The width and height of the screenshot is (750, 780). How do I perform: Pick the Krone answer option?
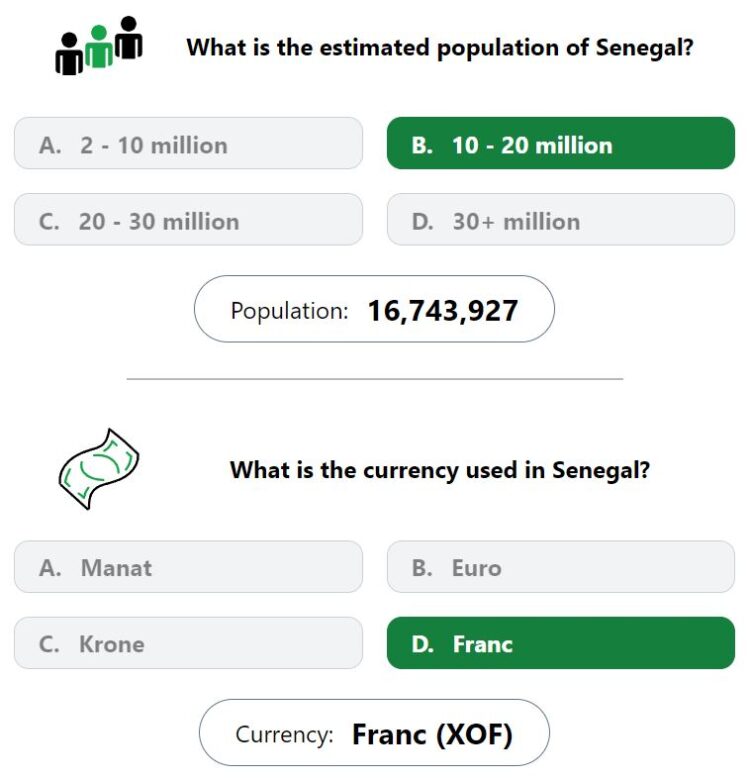[188, 643]
